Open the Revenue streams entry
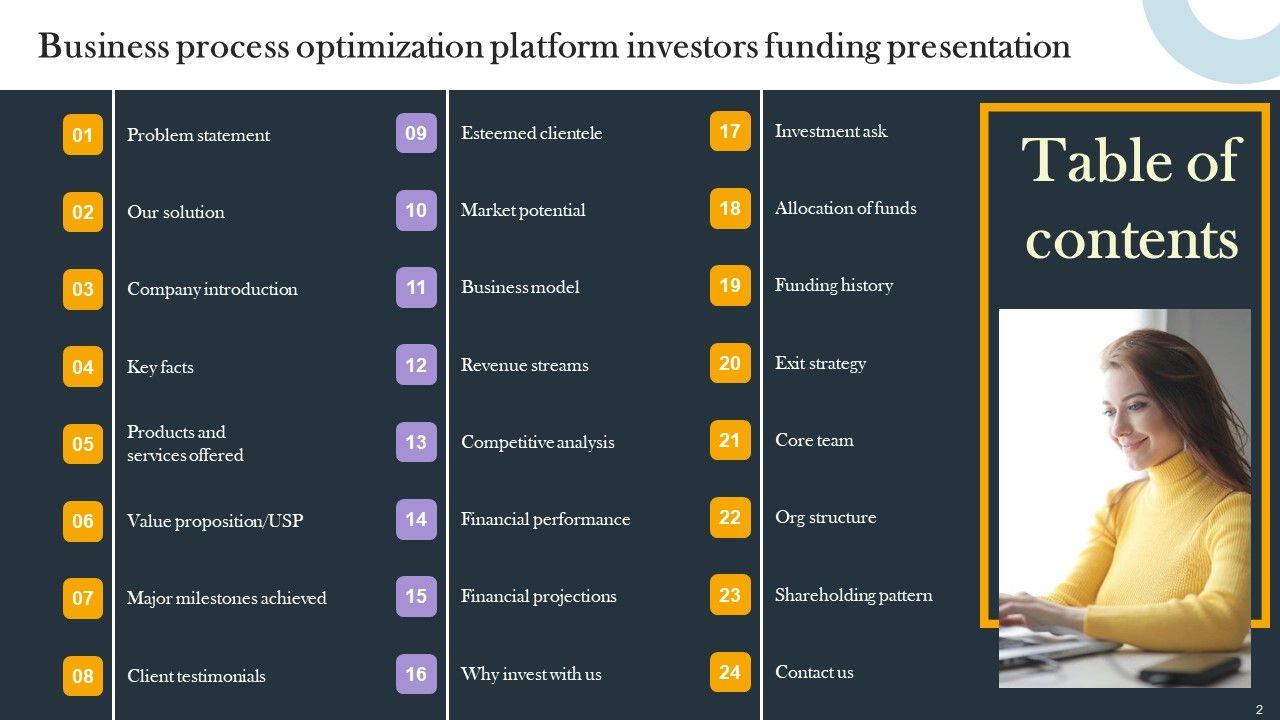Viewport: 1280px width, 720px height. [x=524, y=365]
